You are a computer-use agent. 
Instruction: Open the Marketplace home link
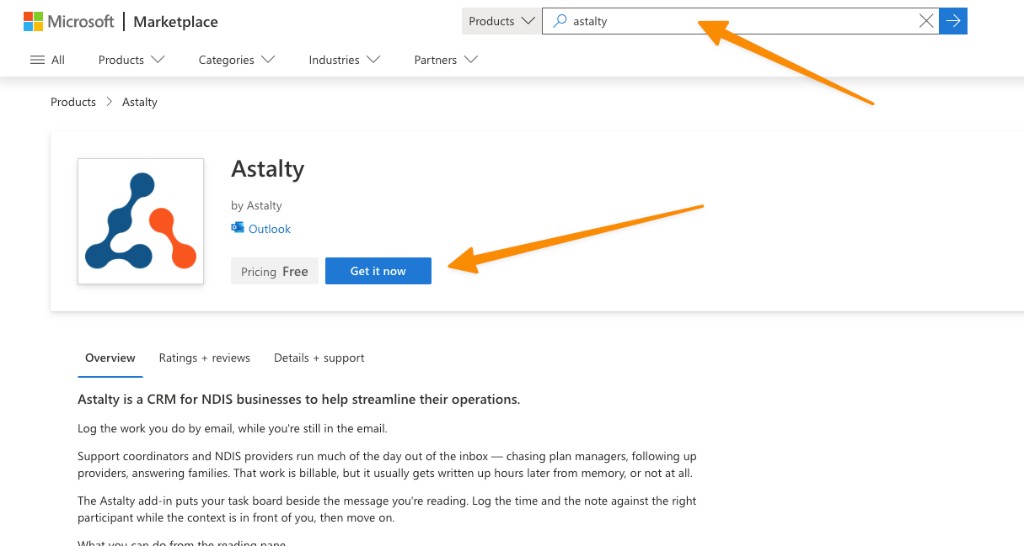pyautogui.click(x=176, y=22)
